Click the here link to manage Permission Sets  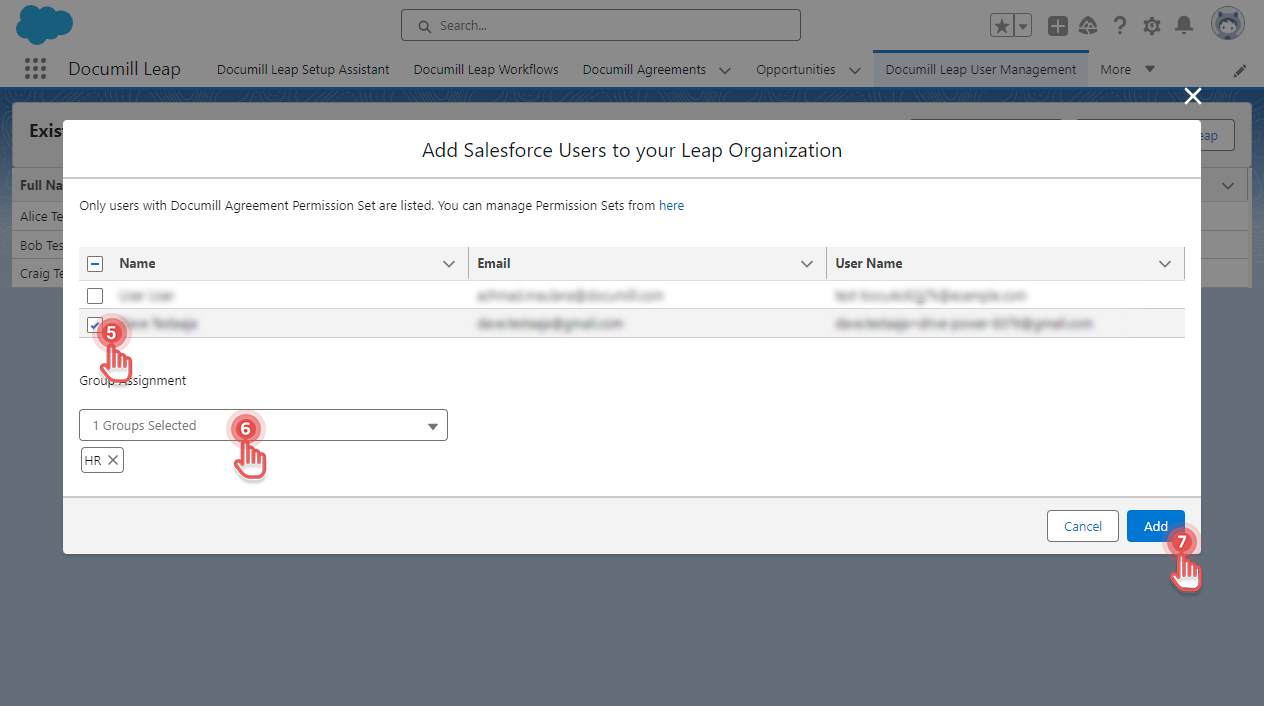point(671,205)
